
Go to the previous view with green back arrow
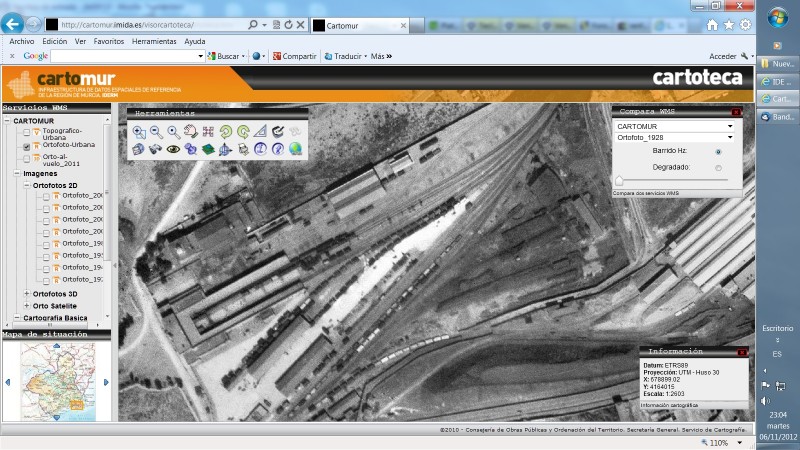point(226,132)
